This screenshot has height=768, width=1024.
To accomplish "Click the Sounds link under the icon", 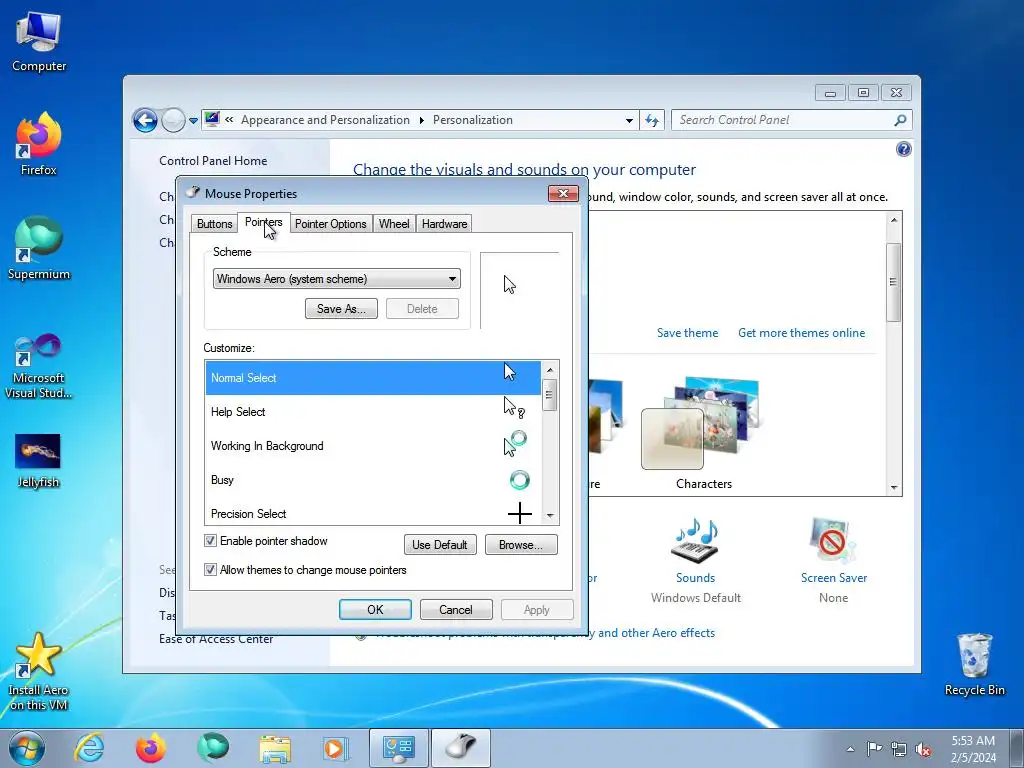I will (x=695, y=578).
